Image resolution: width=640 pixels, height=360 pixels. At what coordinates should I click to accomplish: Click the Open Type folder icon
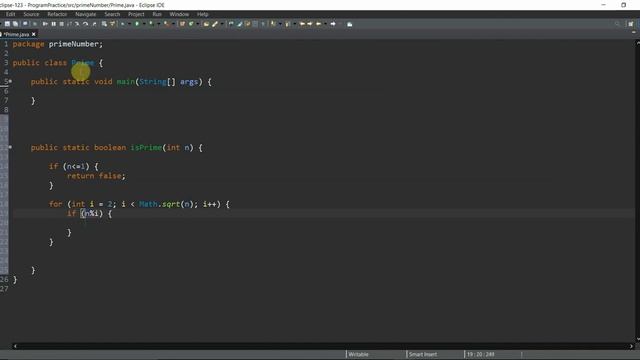[x=206, y=24]
